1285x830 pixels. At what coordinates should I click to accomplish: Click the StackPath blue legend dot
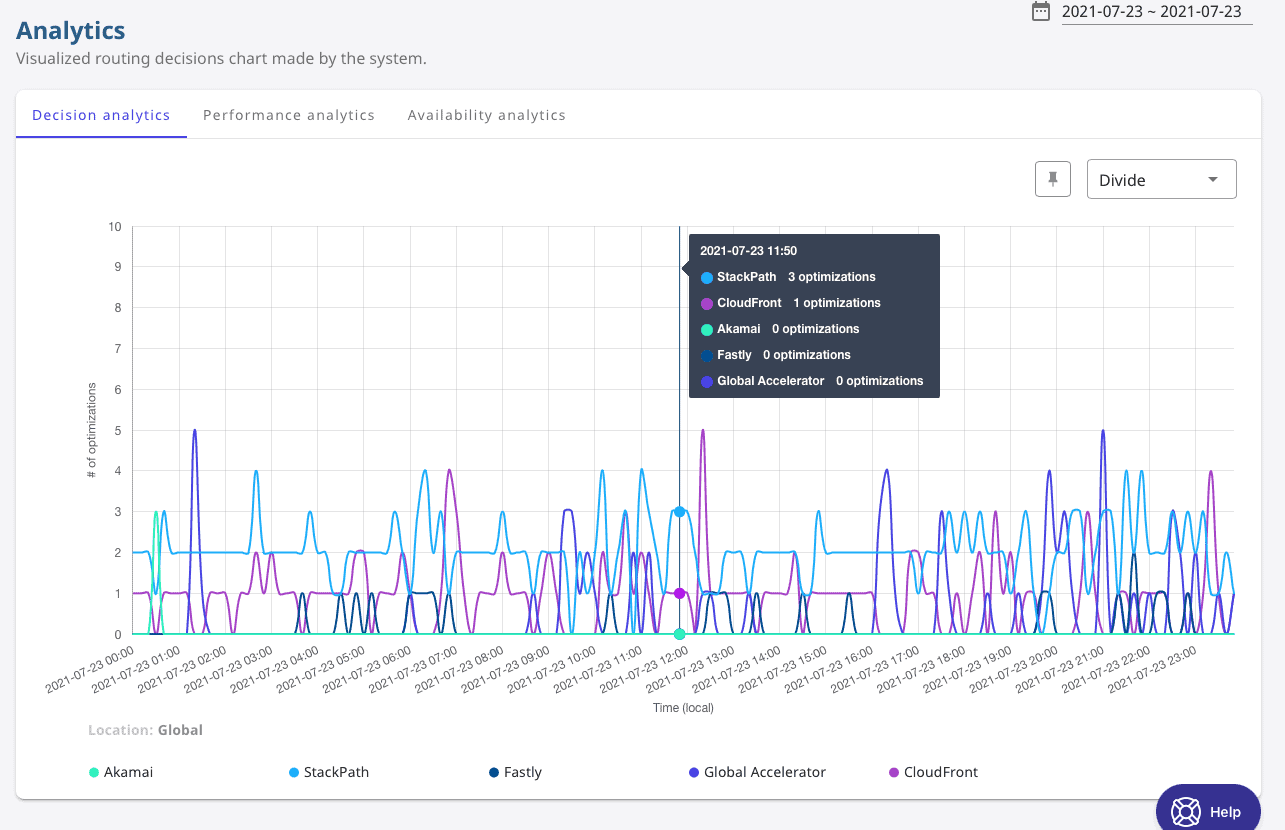pos(294,772)
